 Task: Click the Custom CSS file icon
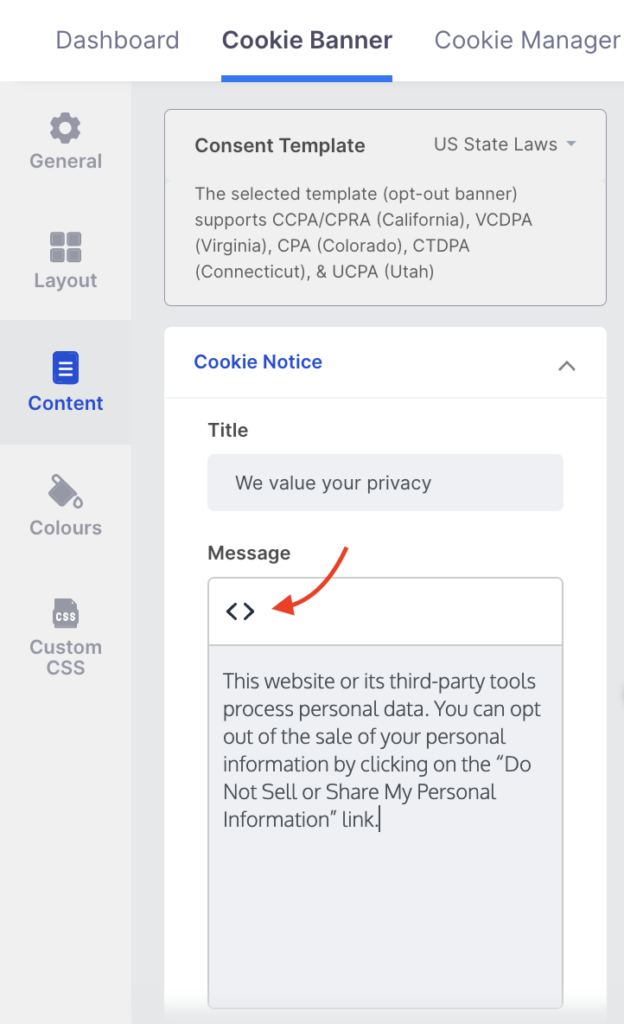(x=65, y=613)
